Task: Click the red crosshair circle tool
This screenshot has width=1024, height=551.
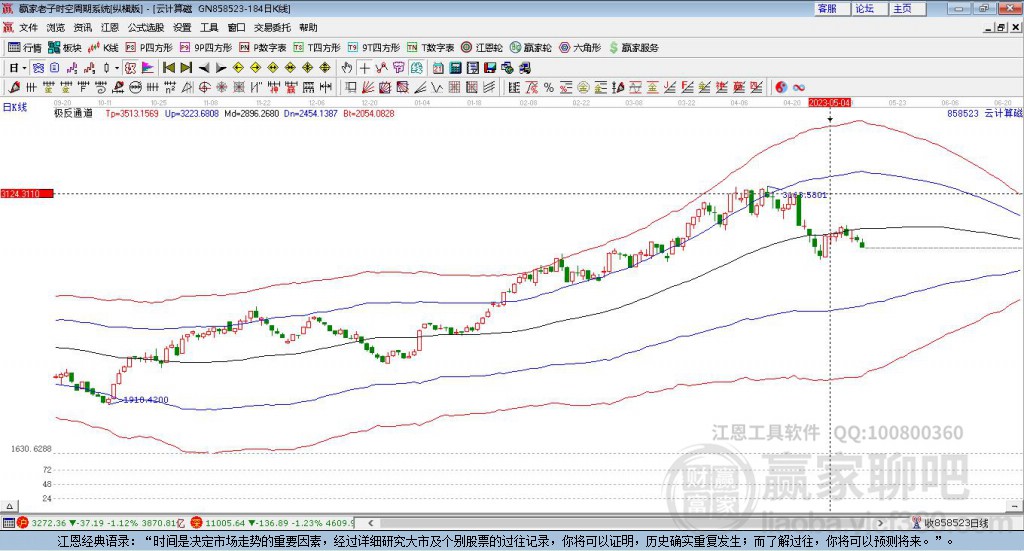Action: 205,87
